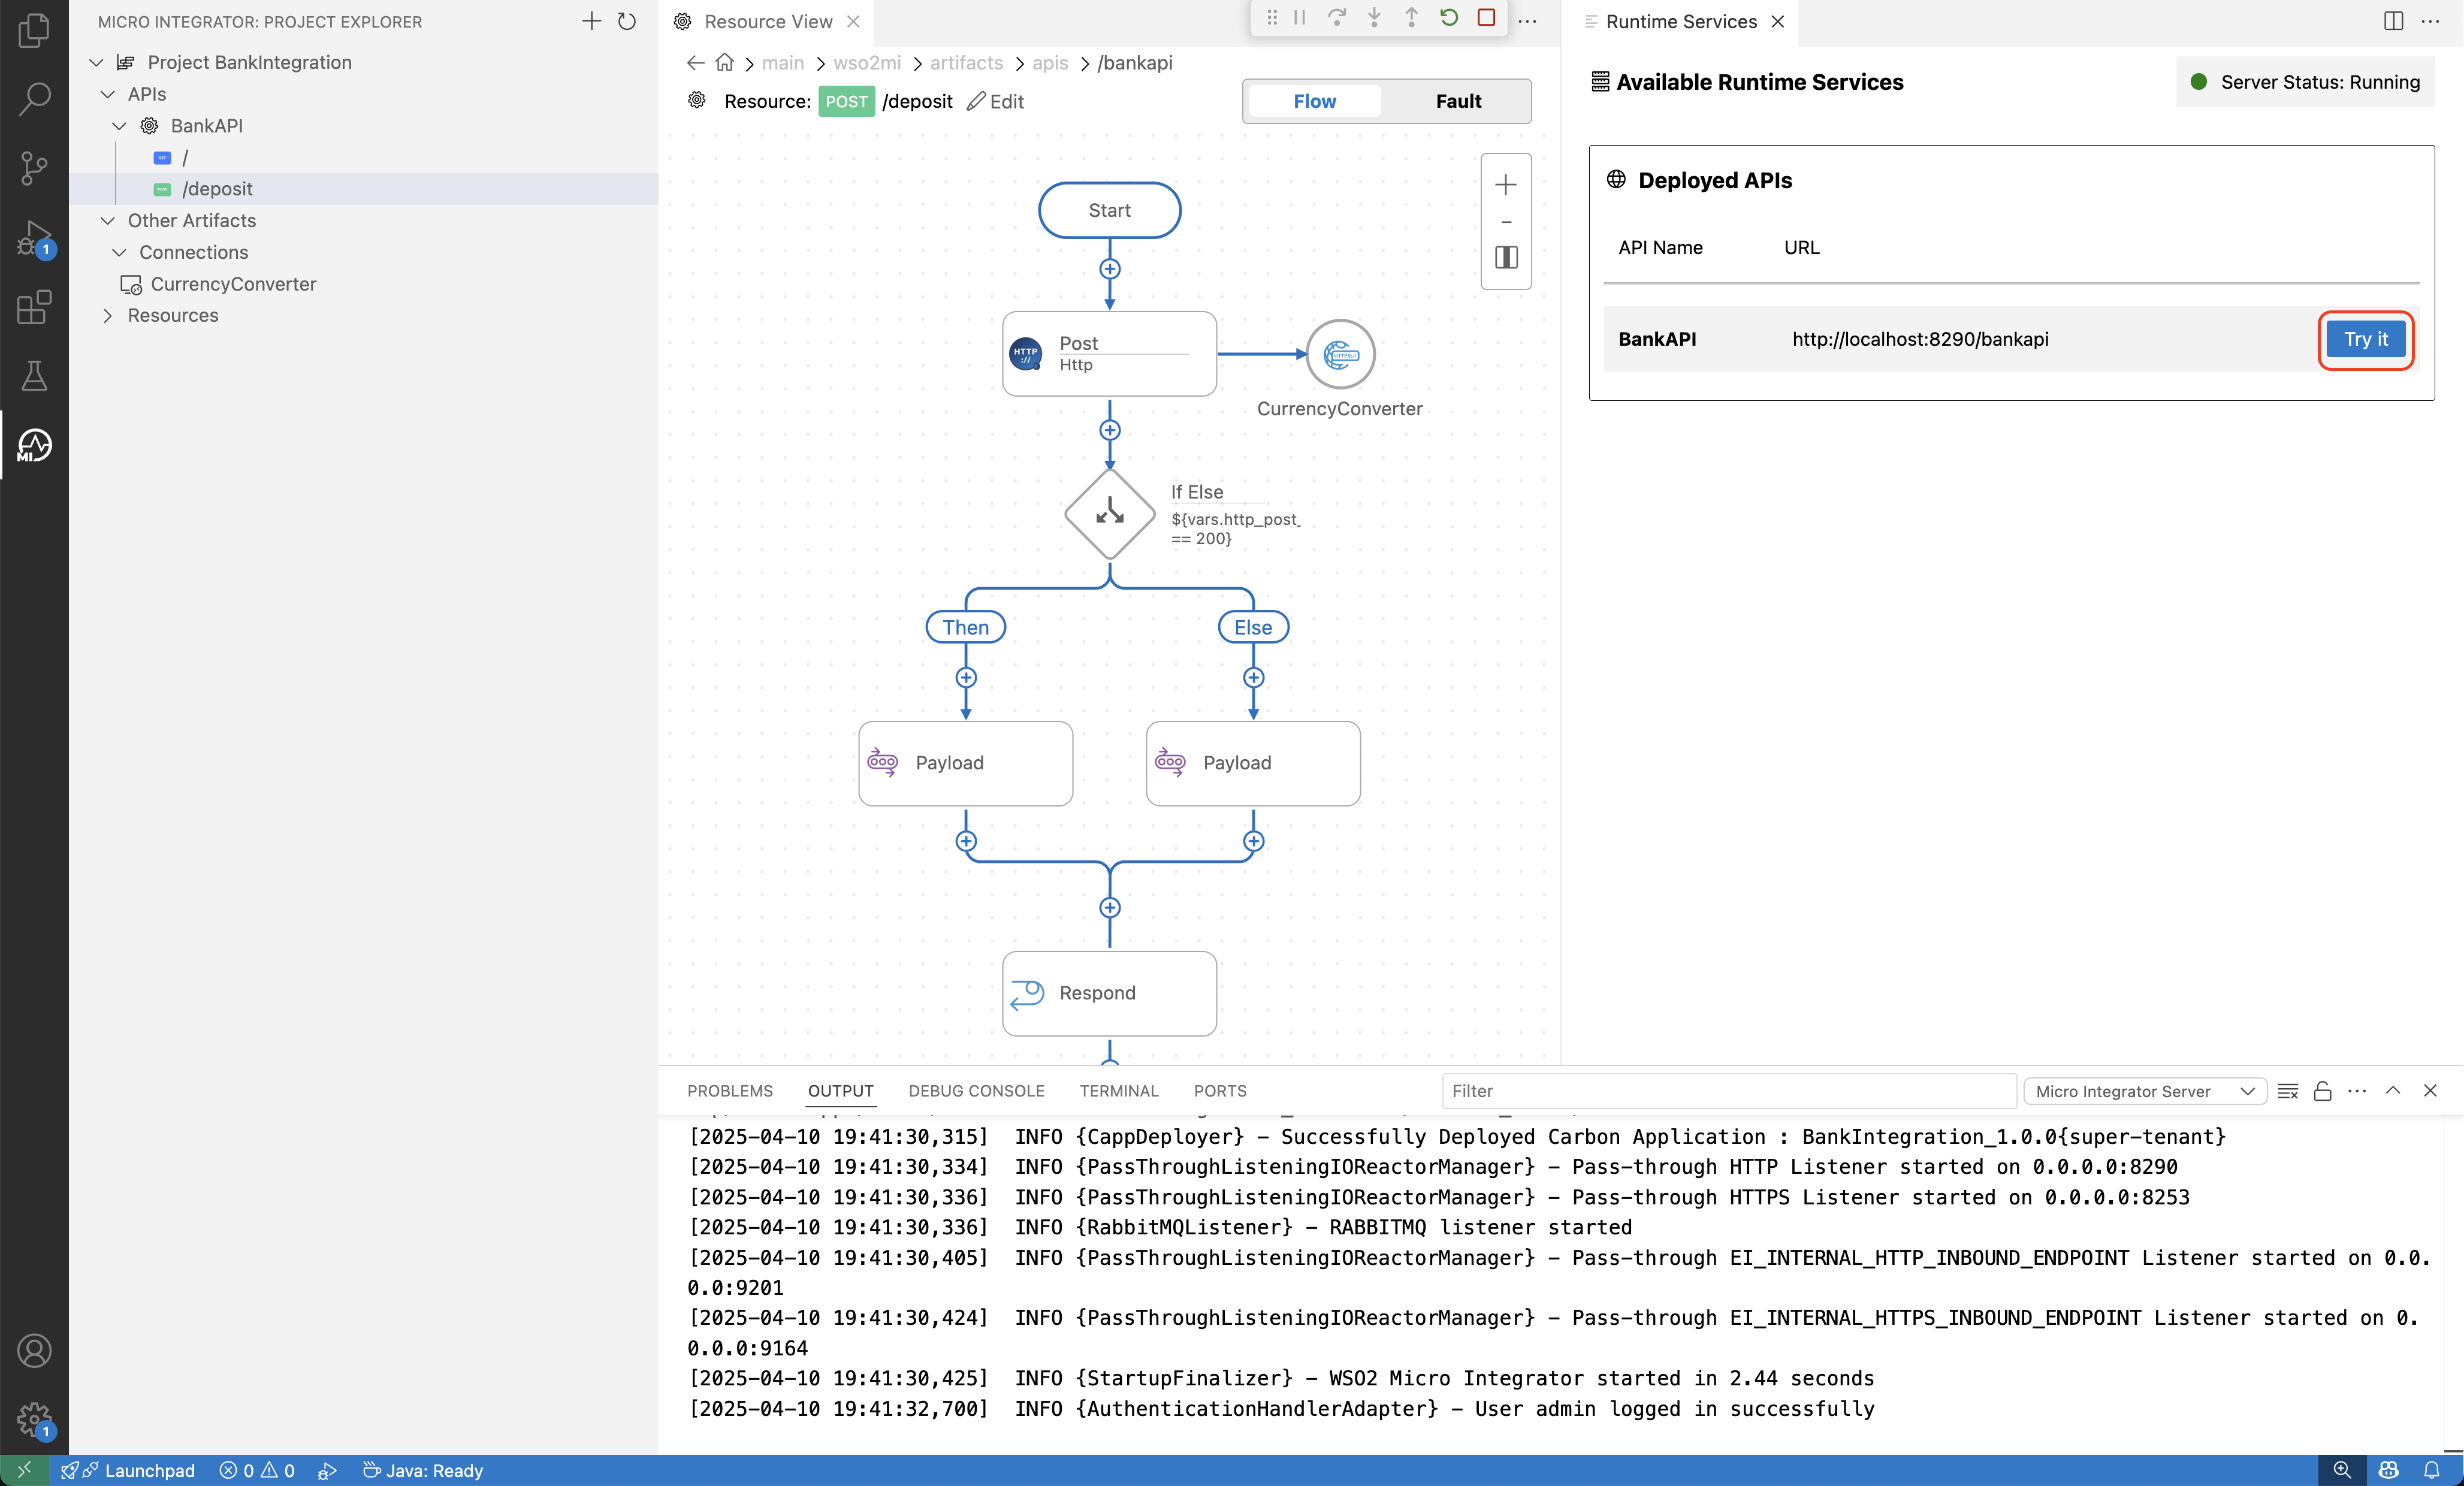Open the Explorer view in activity bar
This screenshot has width=2464, height=1486.
34,30
